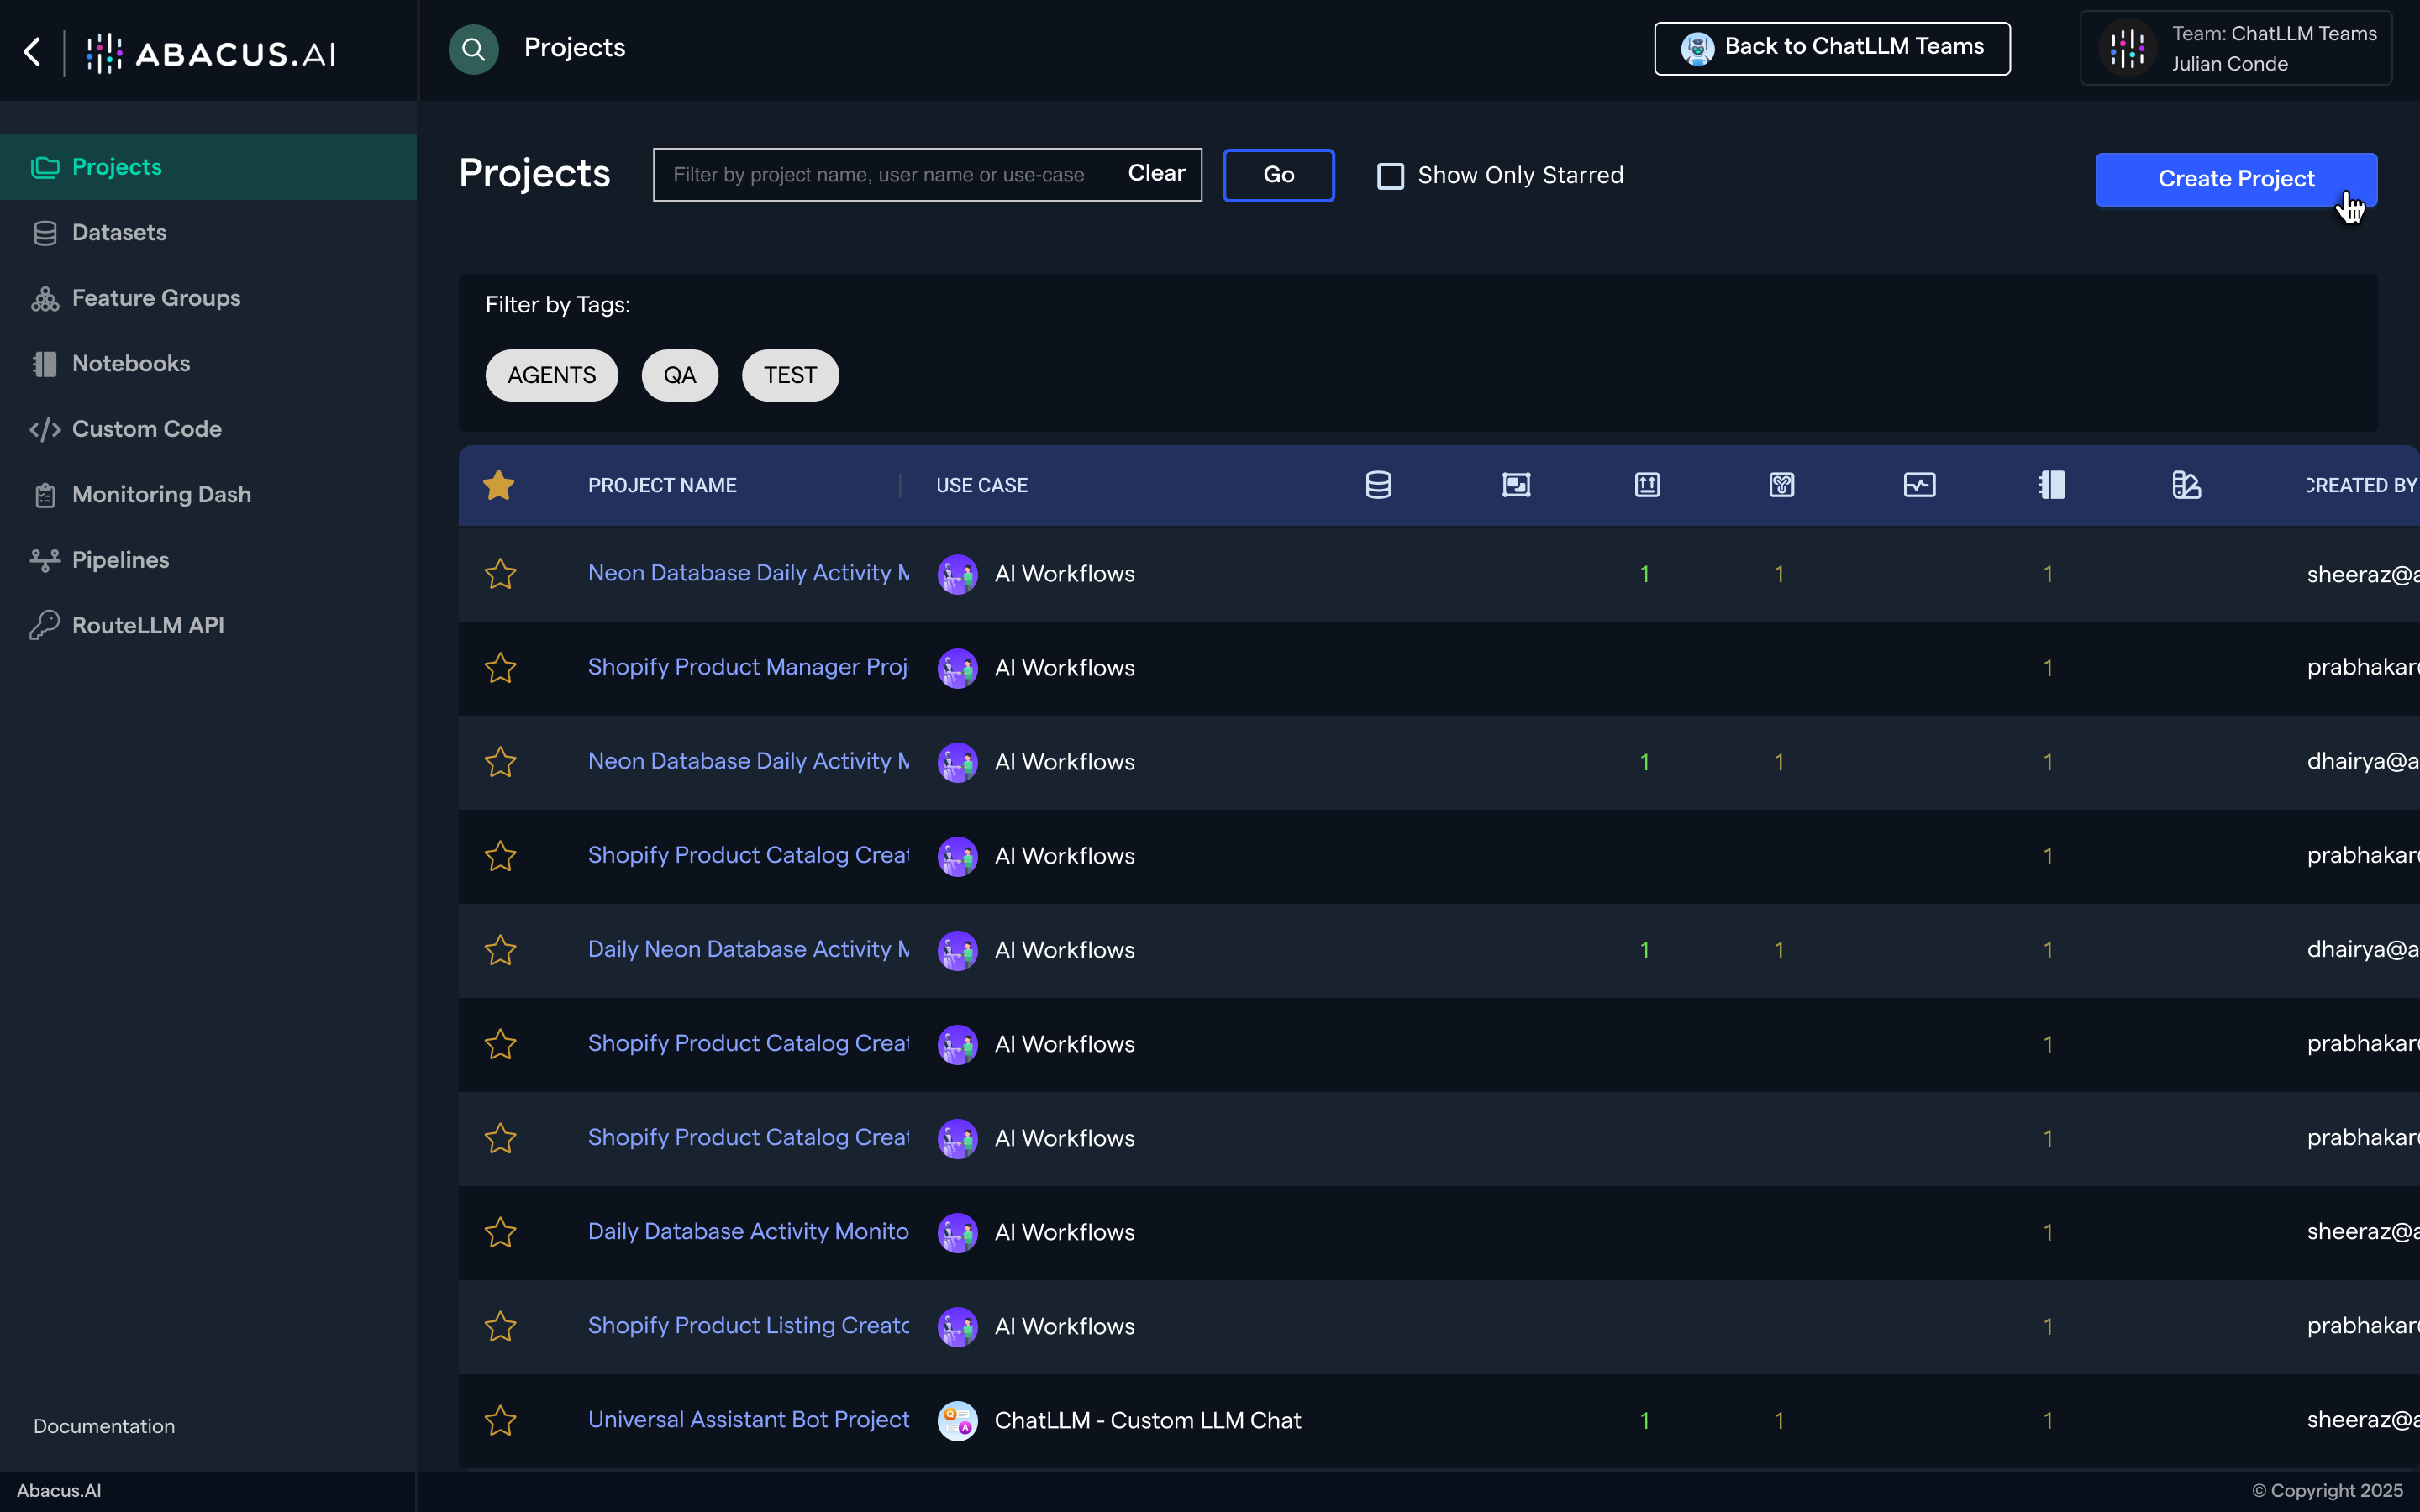Click the AI Workflows icon in first row
Viewport: 2420px width, 1512px height.
pos(957,574)
